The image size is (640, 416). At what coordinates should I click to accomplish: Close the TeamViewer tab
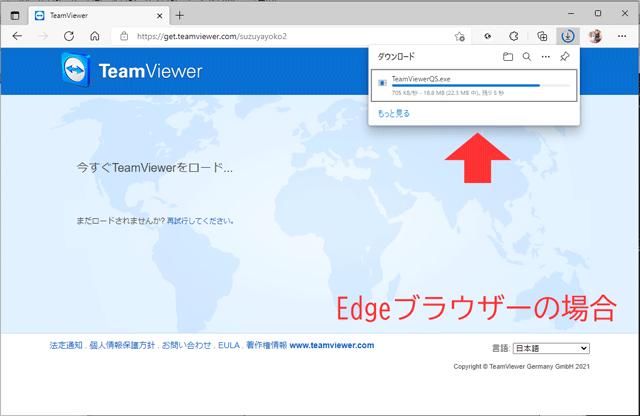pos(160,16)
